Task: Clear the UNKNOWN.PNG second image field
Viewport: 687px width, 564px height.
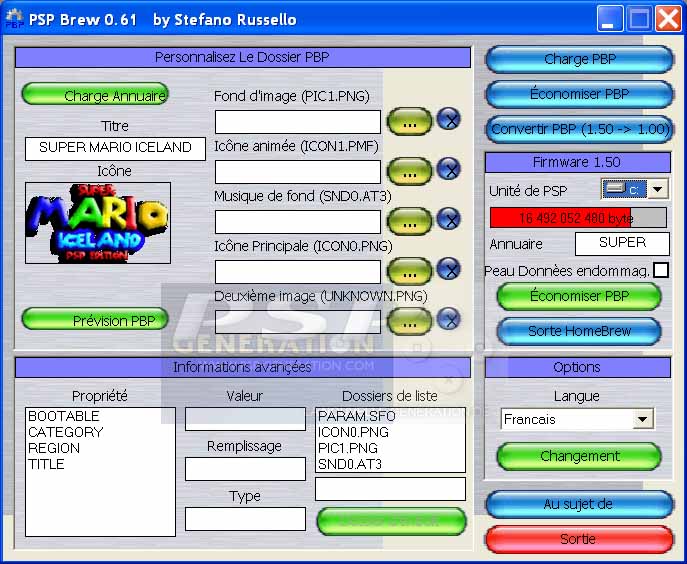Action: (x=449, y=319)
